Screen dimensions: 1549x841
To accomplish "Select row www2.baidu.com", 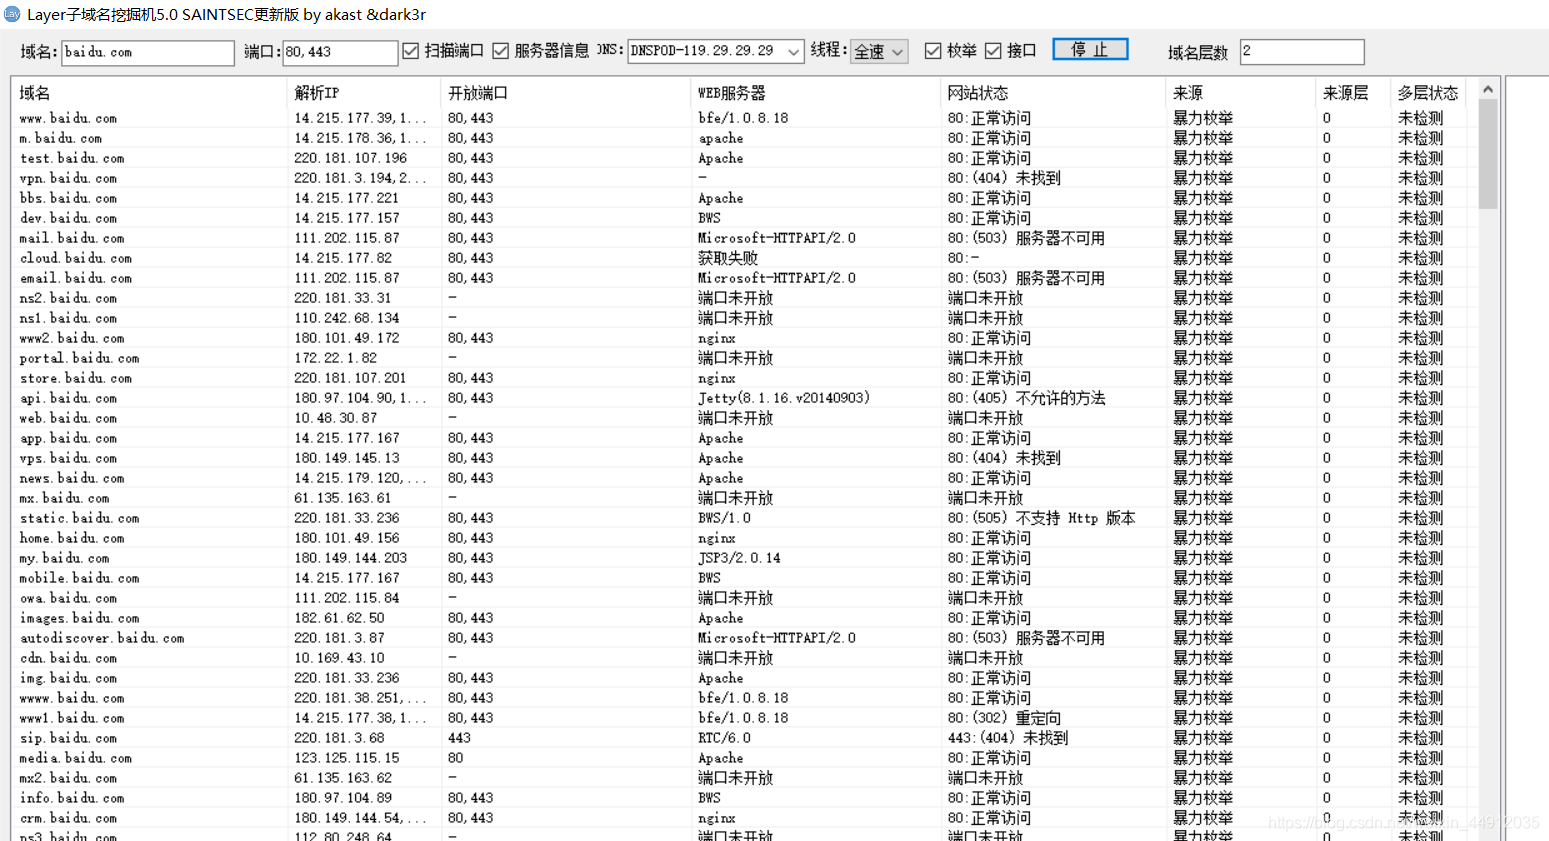I will click(x=744, y=338).
